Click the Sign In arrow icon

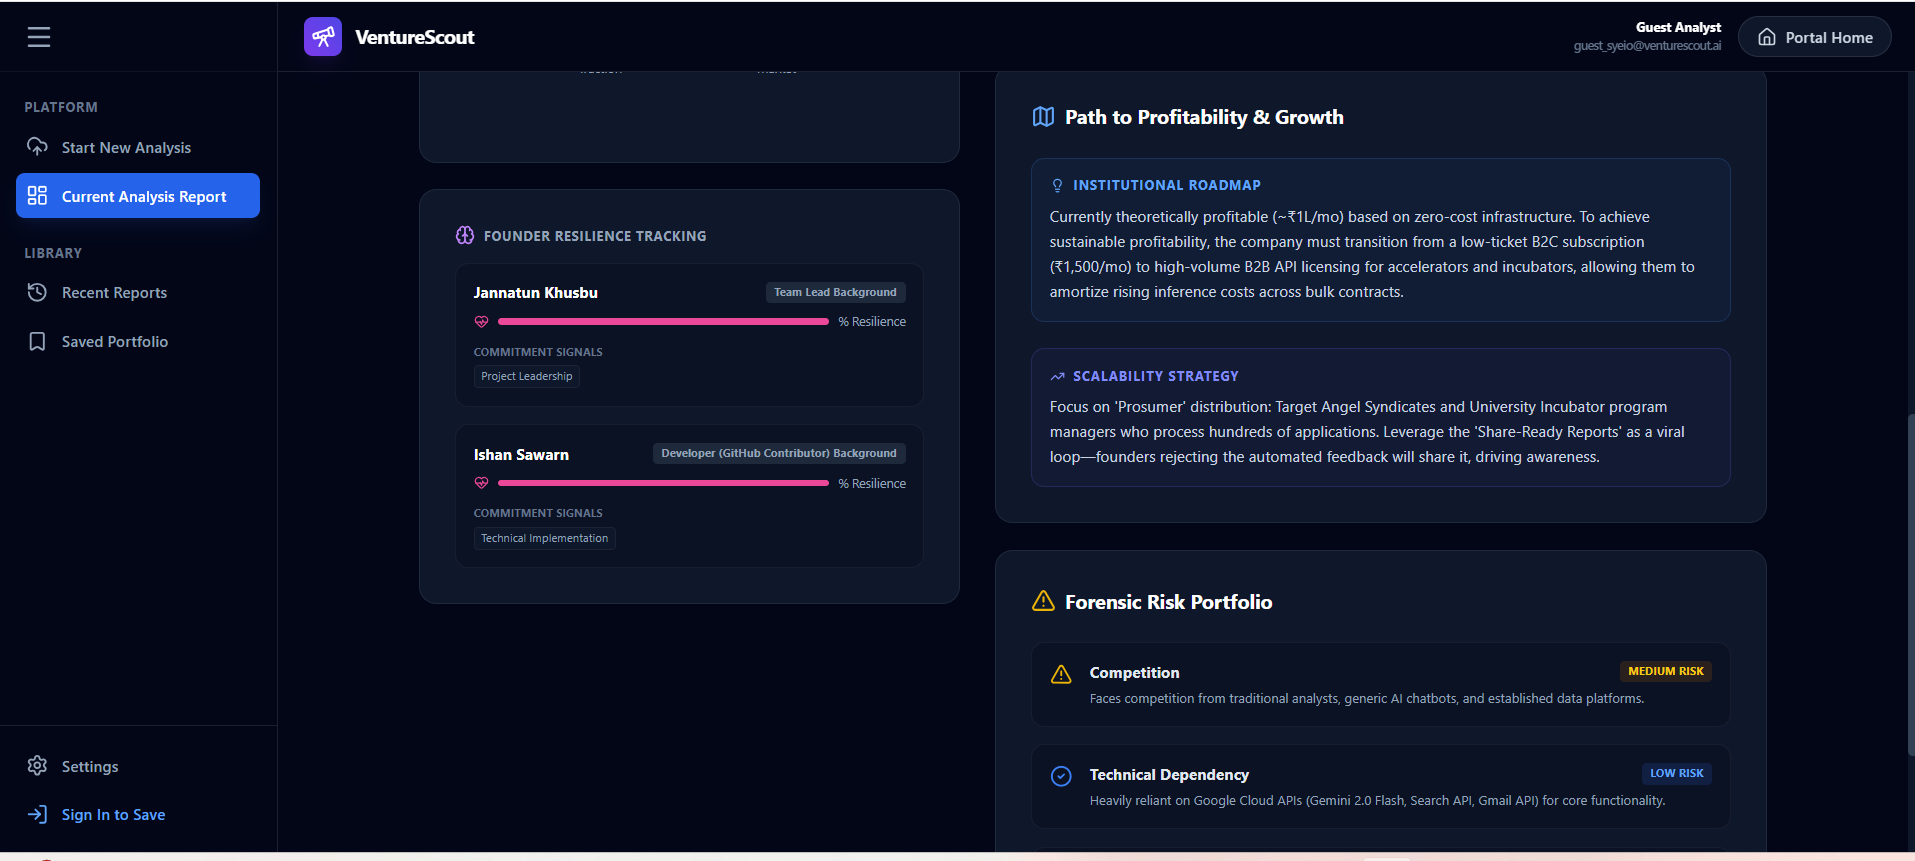[x=38, y=814]
